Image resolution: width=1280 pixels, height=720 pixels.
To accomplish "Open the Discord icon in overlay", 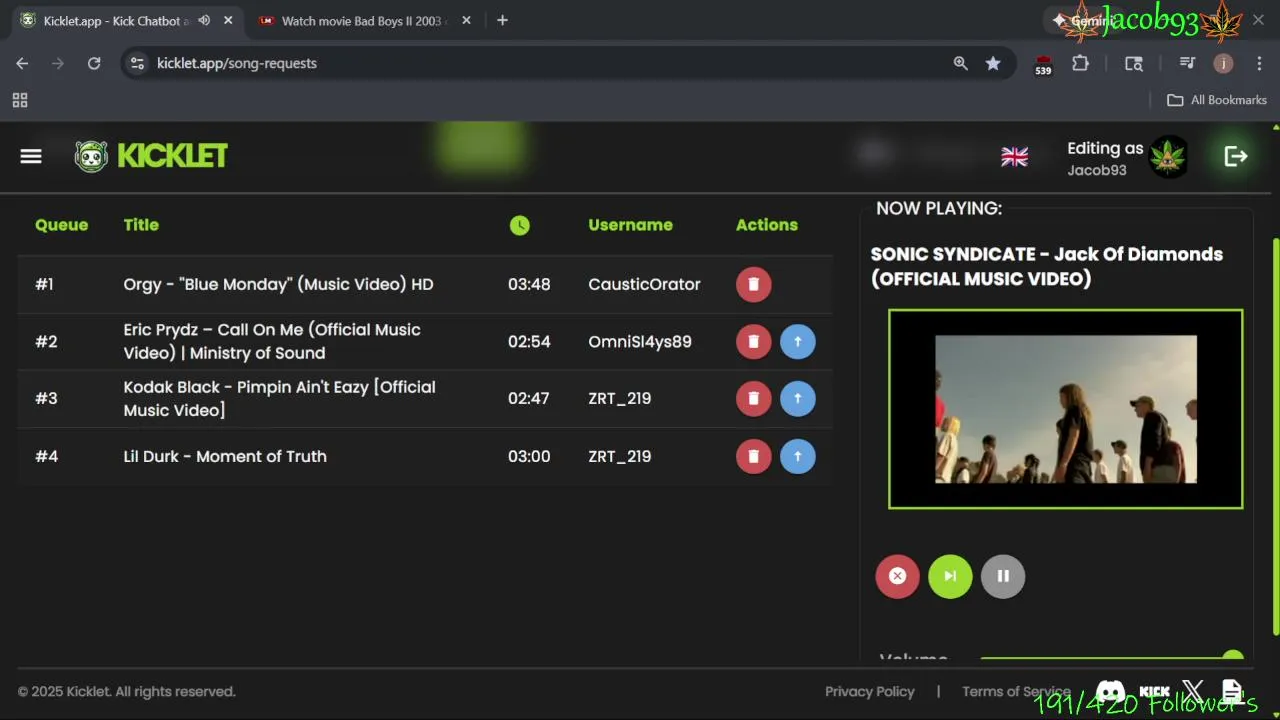I will (x=1111, y=692).
